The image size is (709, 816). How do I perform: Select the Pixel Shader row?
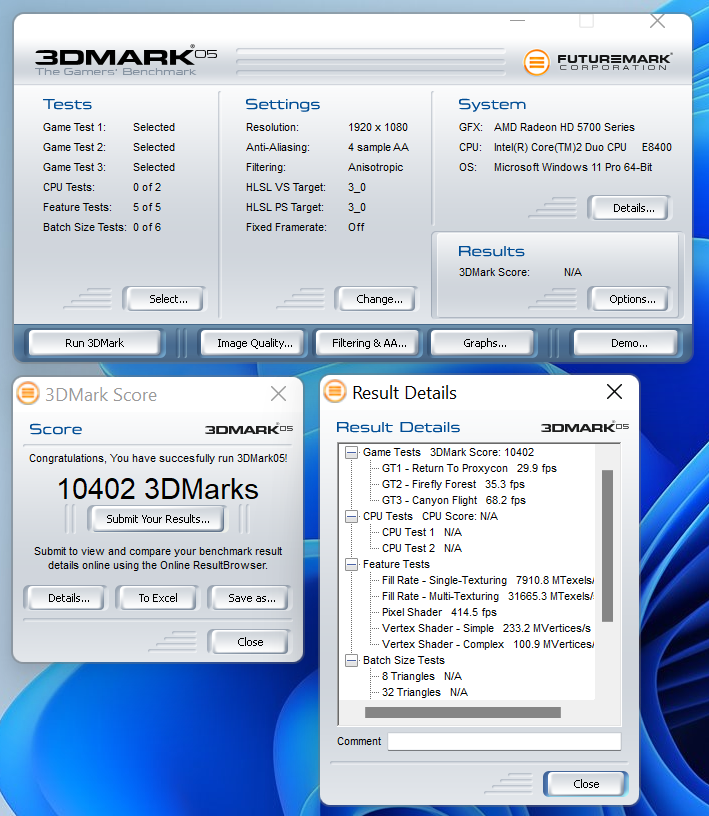pos(439,613)
